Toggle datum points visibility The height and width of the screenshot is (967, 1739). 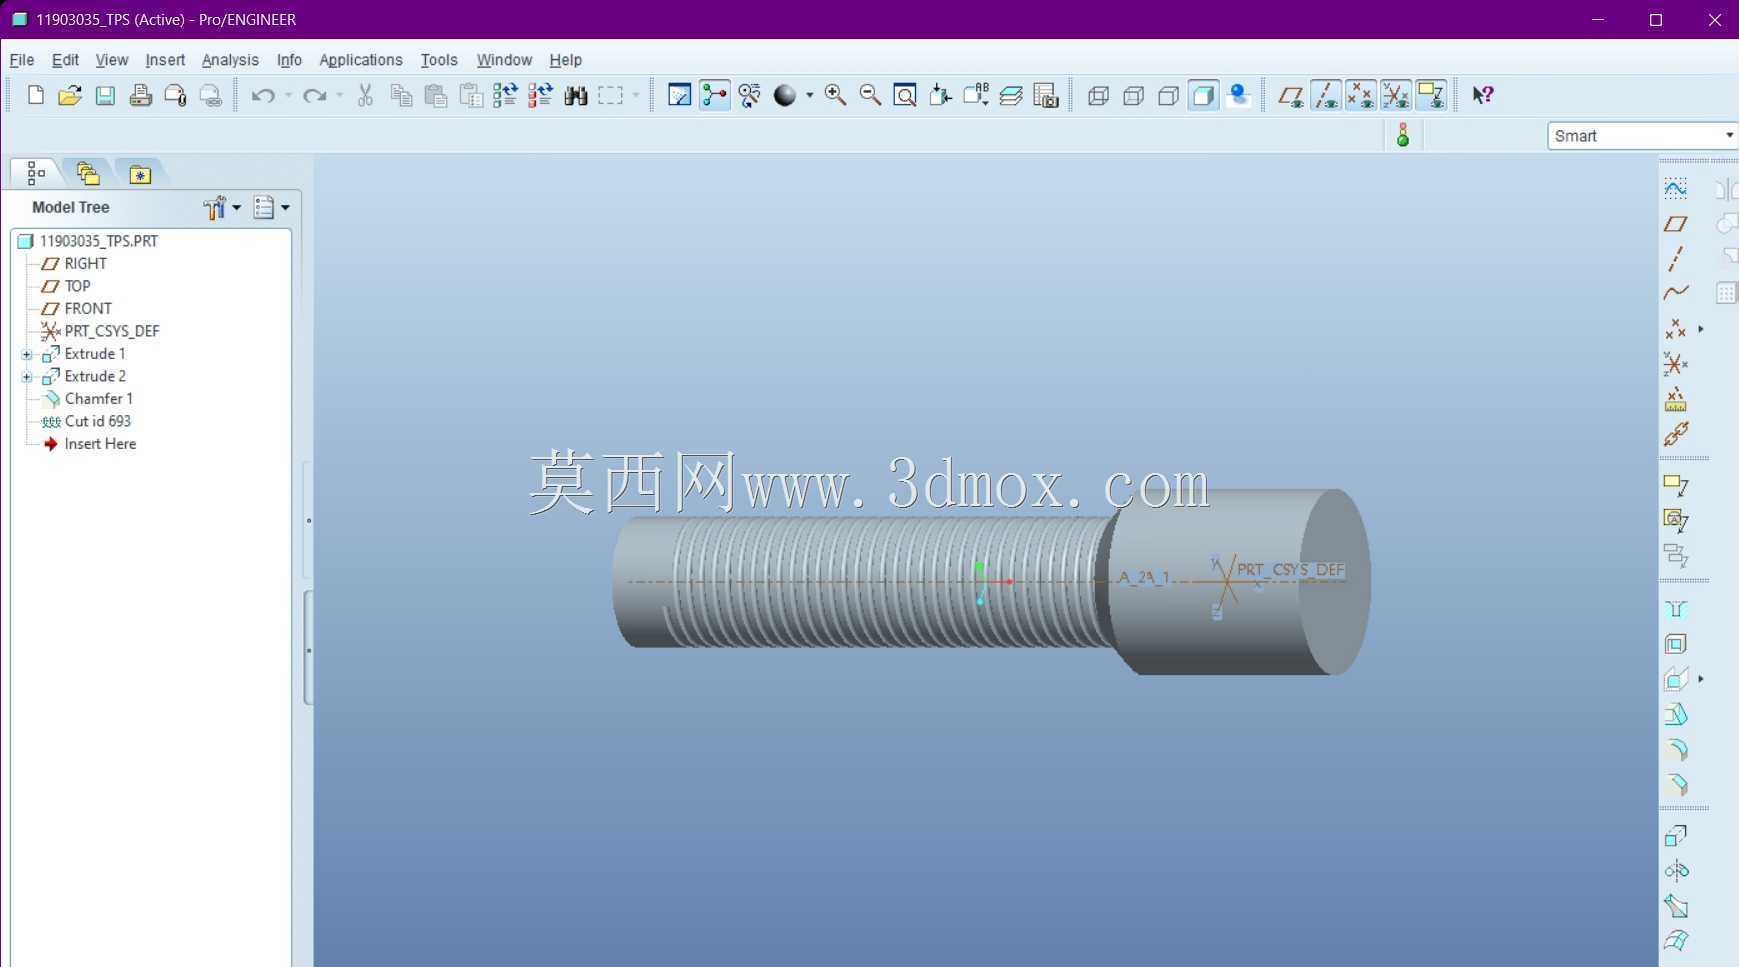[x=1361, y=95]
